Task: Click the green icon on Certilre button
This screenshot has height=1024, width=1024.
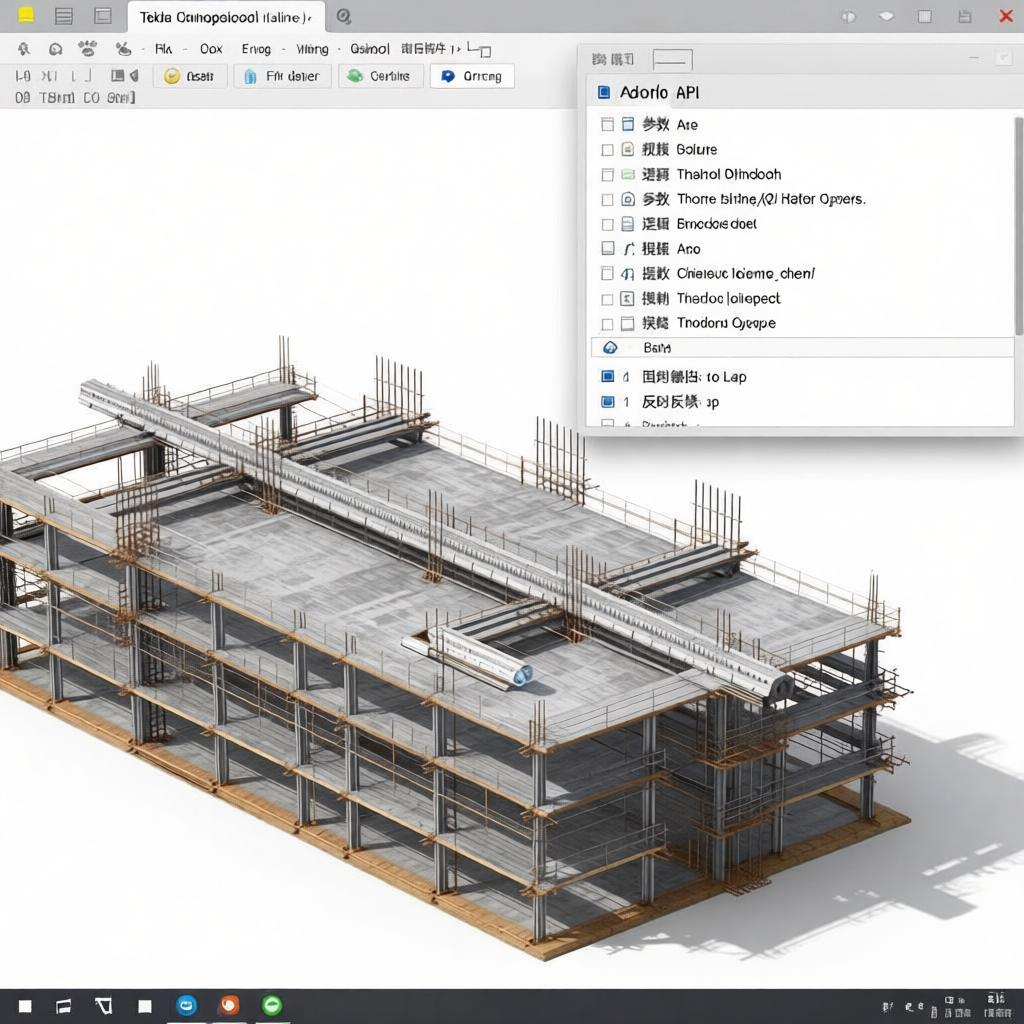Action: (x=355, y=76)
